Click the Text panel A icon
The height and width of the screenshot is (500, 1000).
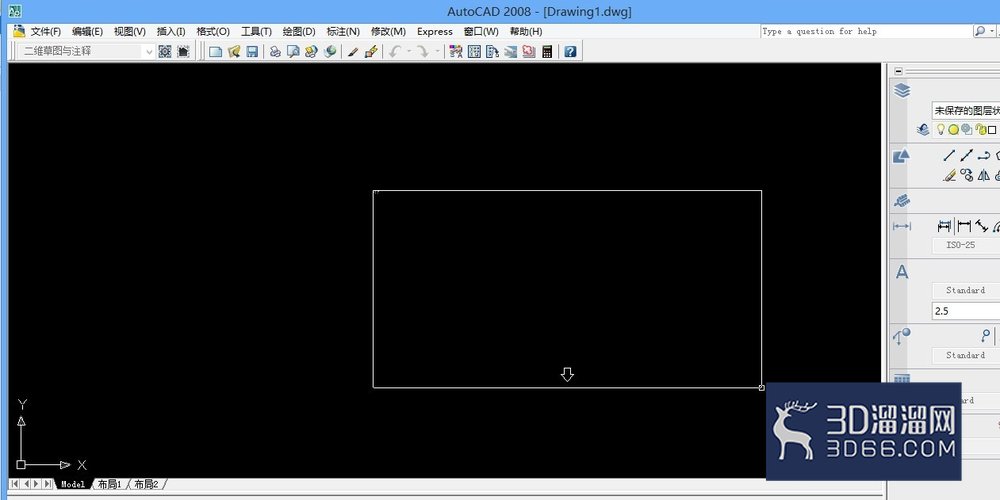(x=902, y=272)
